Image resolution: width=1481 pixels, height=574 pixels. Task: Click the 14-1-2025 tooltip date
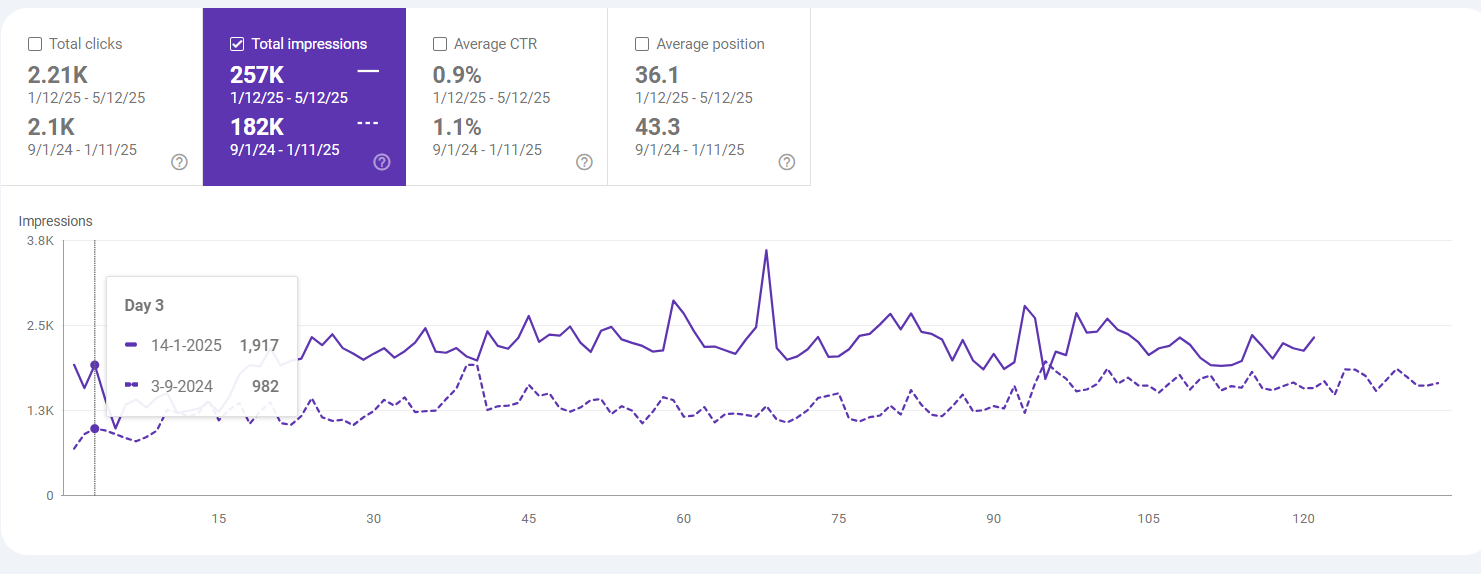pos(185,344)
